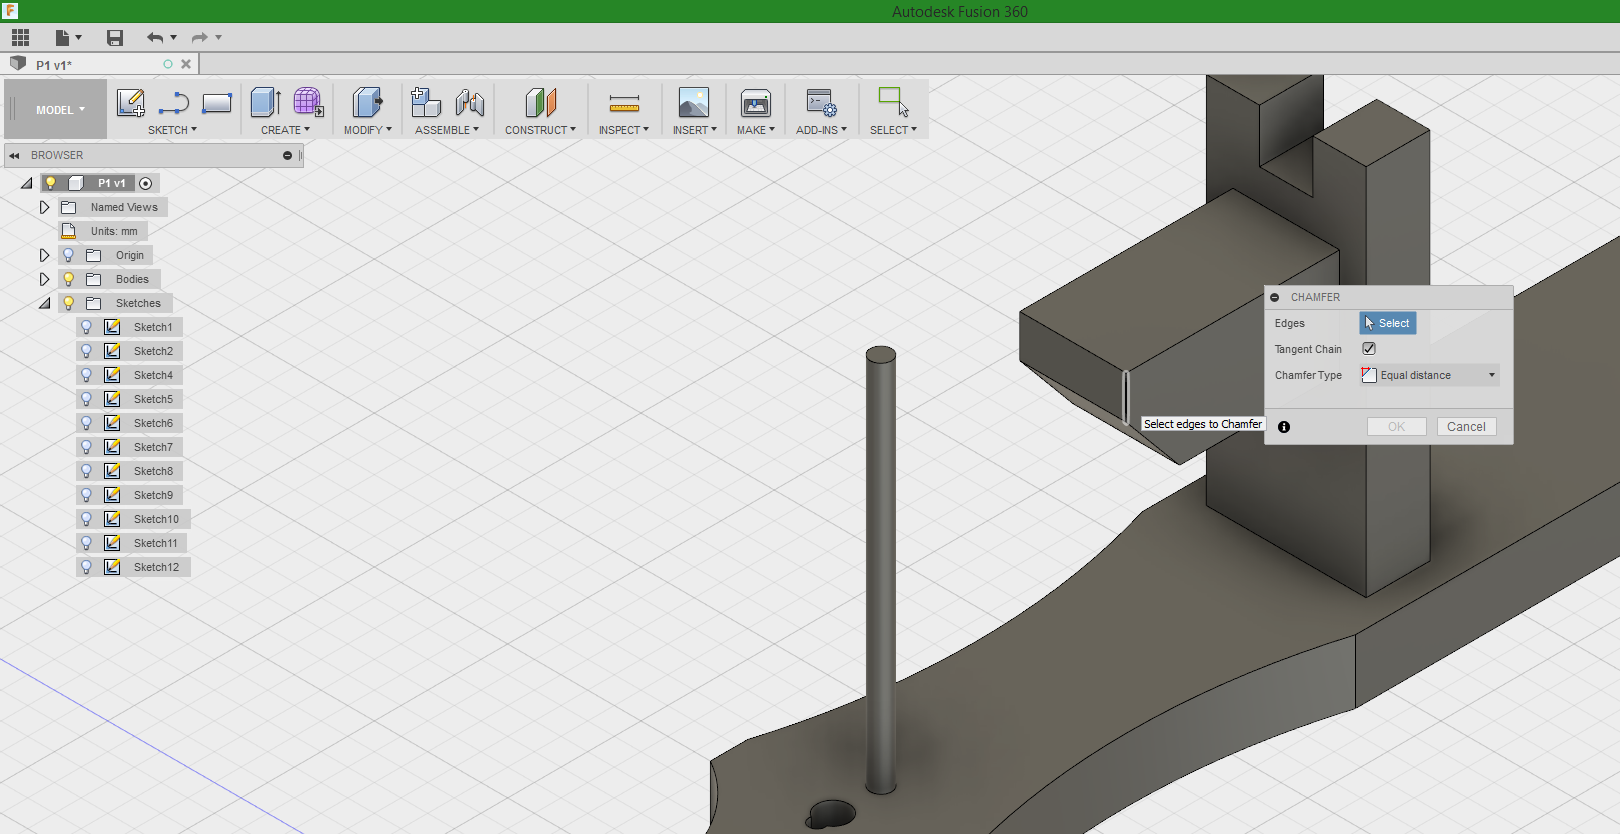The image size is (1620, 834).
Task: Toggle Sketch12 visibility bulb
Action: tap(87, 567)
